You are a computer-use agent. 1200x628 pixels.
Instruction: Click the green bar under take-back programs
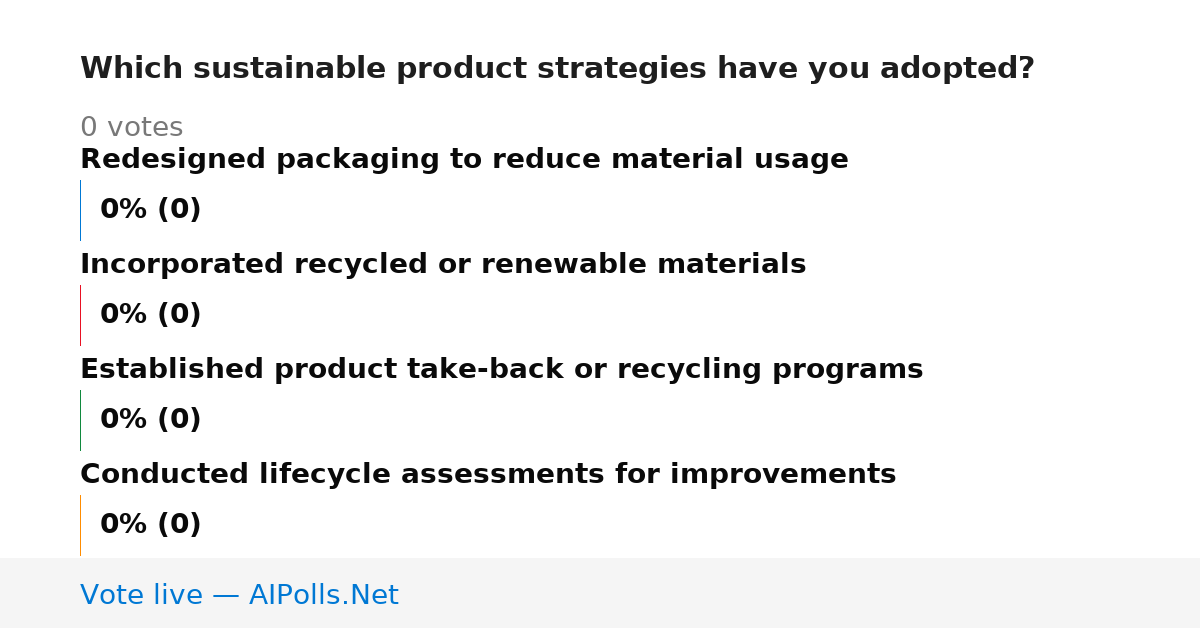coord(80,420)
